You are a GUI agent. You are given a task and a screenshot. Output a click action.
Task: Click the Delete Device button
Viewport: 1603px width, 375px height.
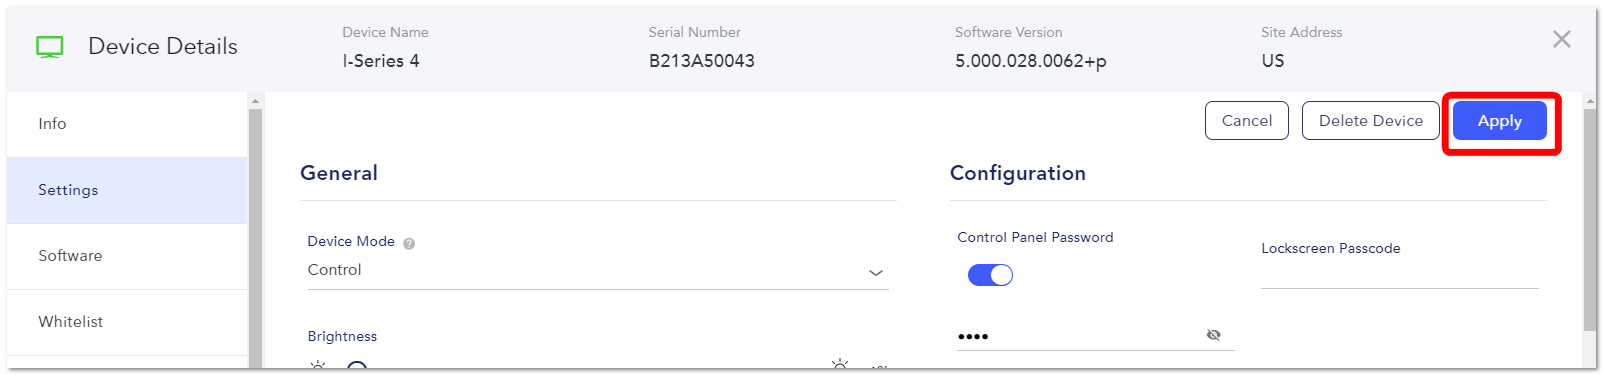(1370, 121)
